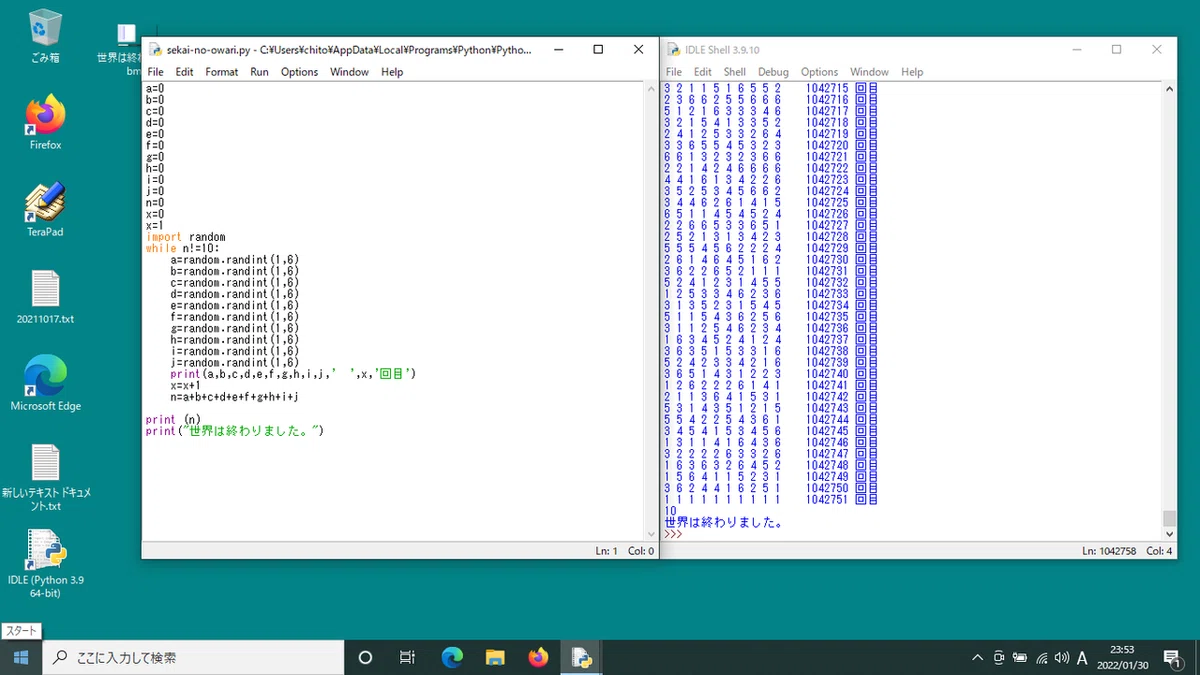Viewport: 1200px width, 675px height.
Task: Open the Microsoft Edge desktop shortcut
Action: (46, 384)
